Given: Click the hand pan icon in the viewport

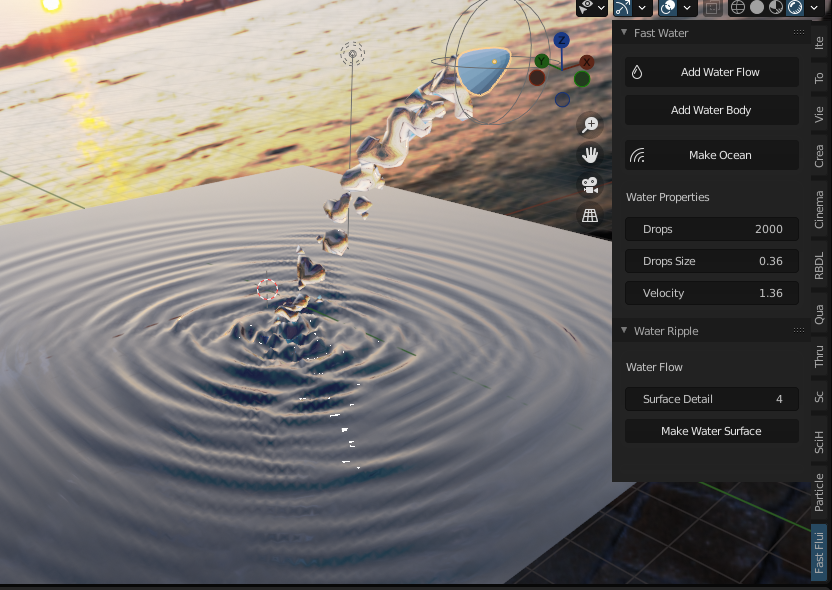Looking at the screenshot, I should [x=589, y=154].
